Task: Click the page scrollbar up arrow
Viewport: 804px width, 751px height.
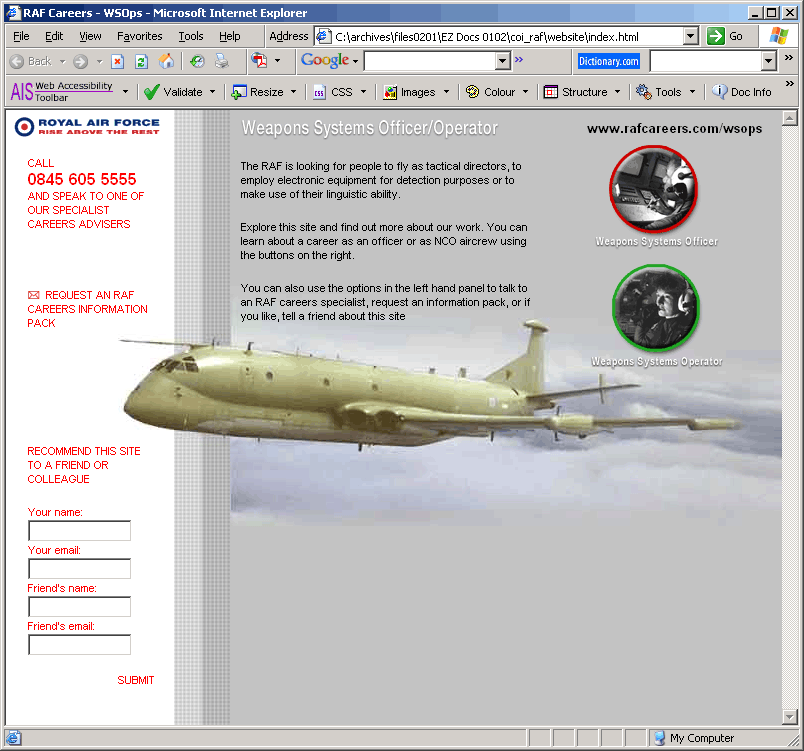Action: (x=790, y=118)
